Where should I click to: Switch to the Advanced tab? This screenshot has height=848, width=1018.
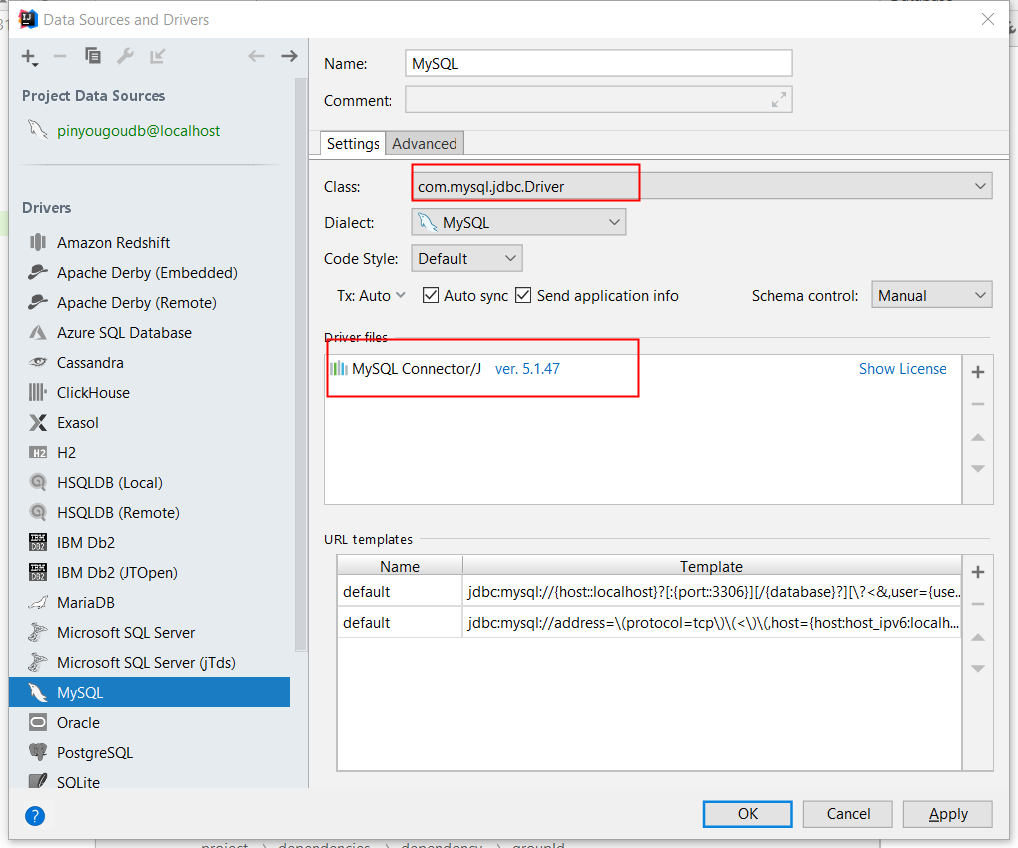tap(424, 143)
